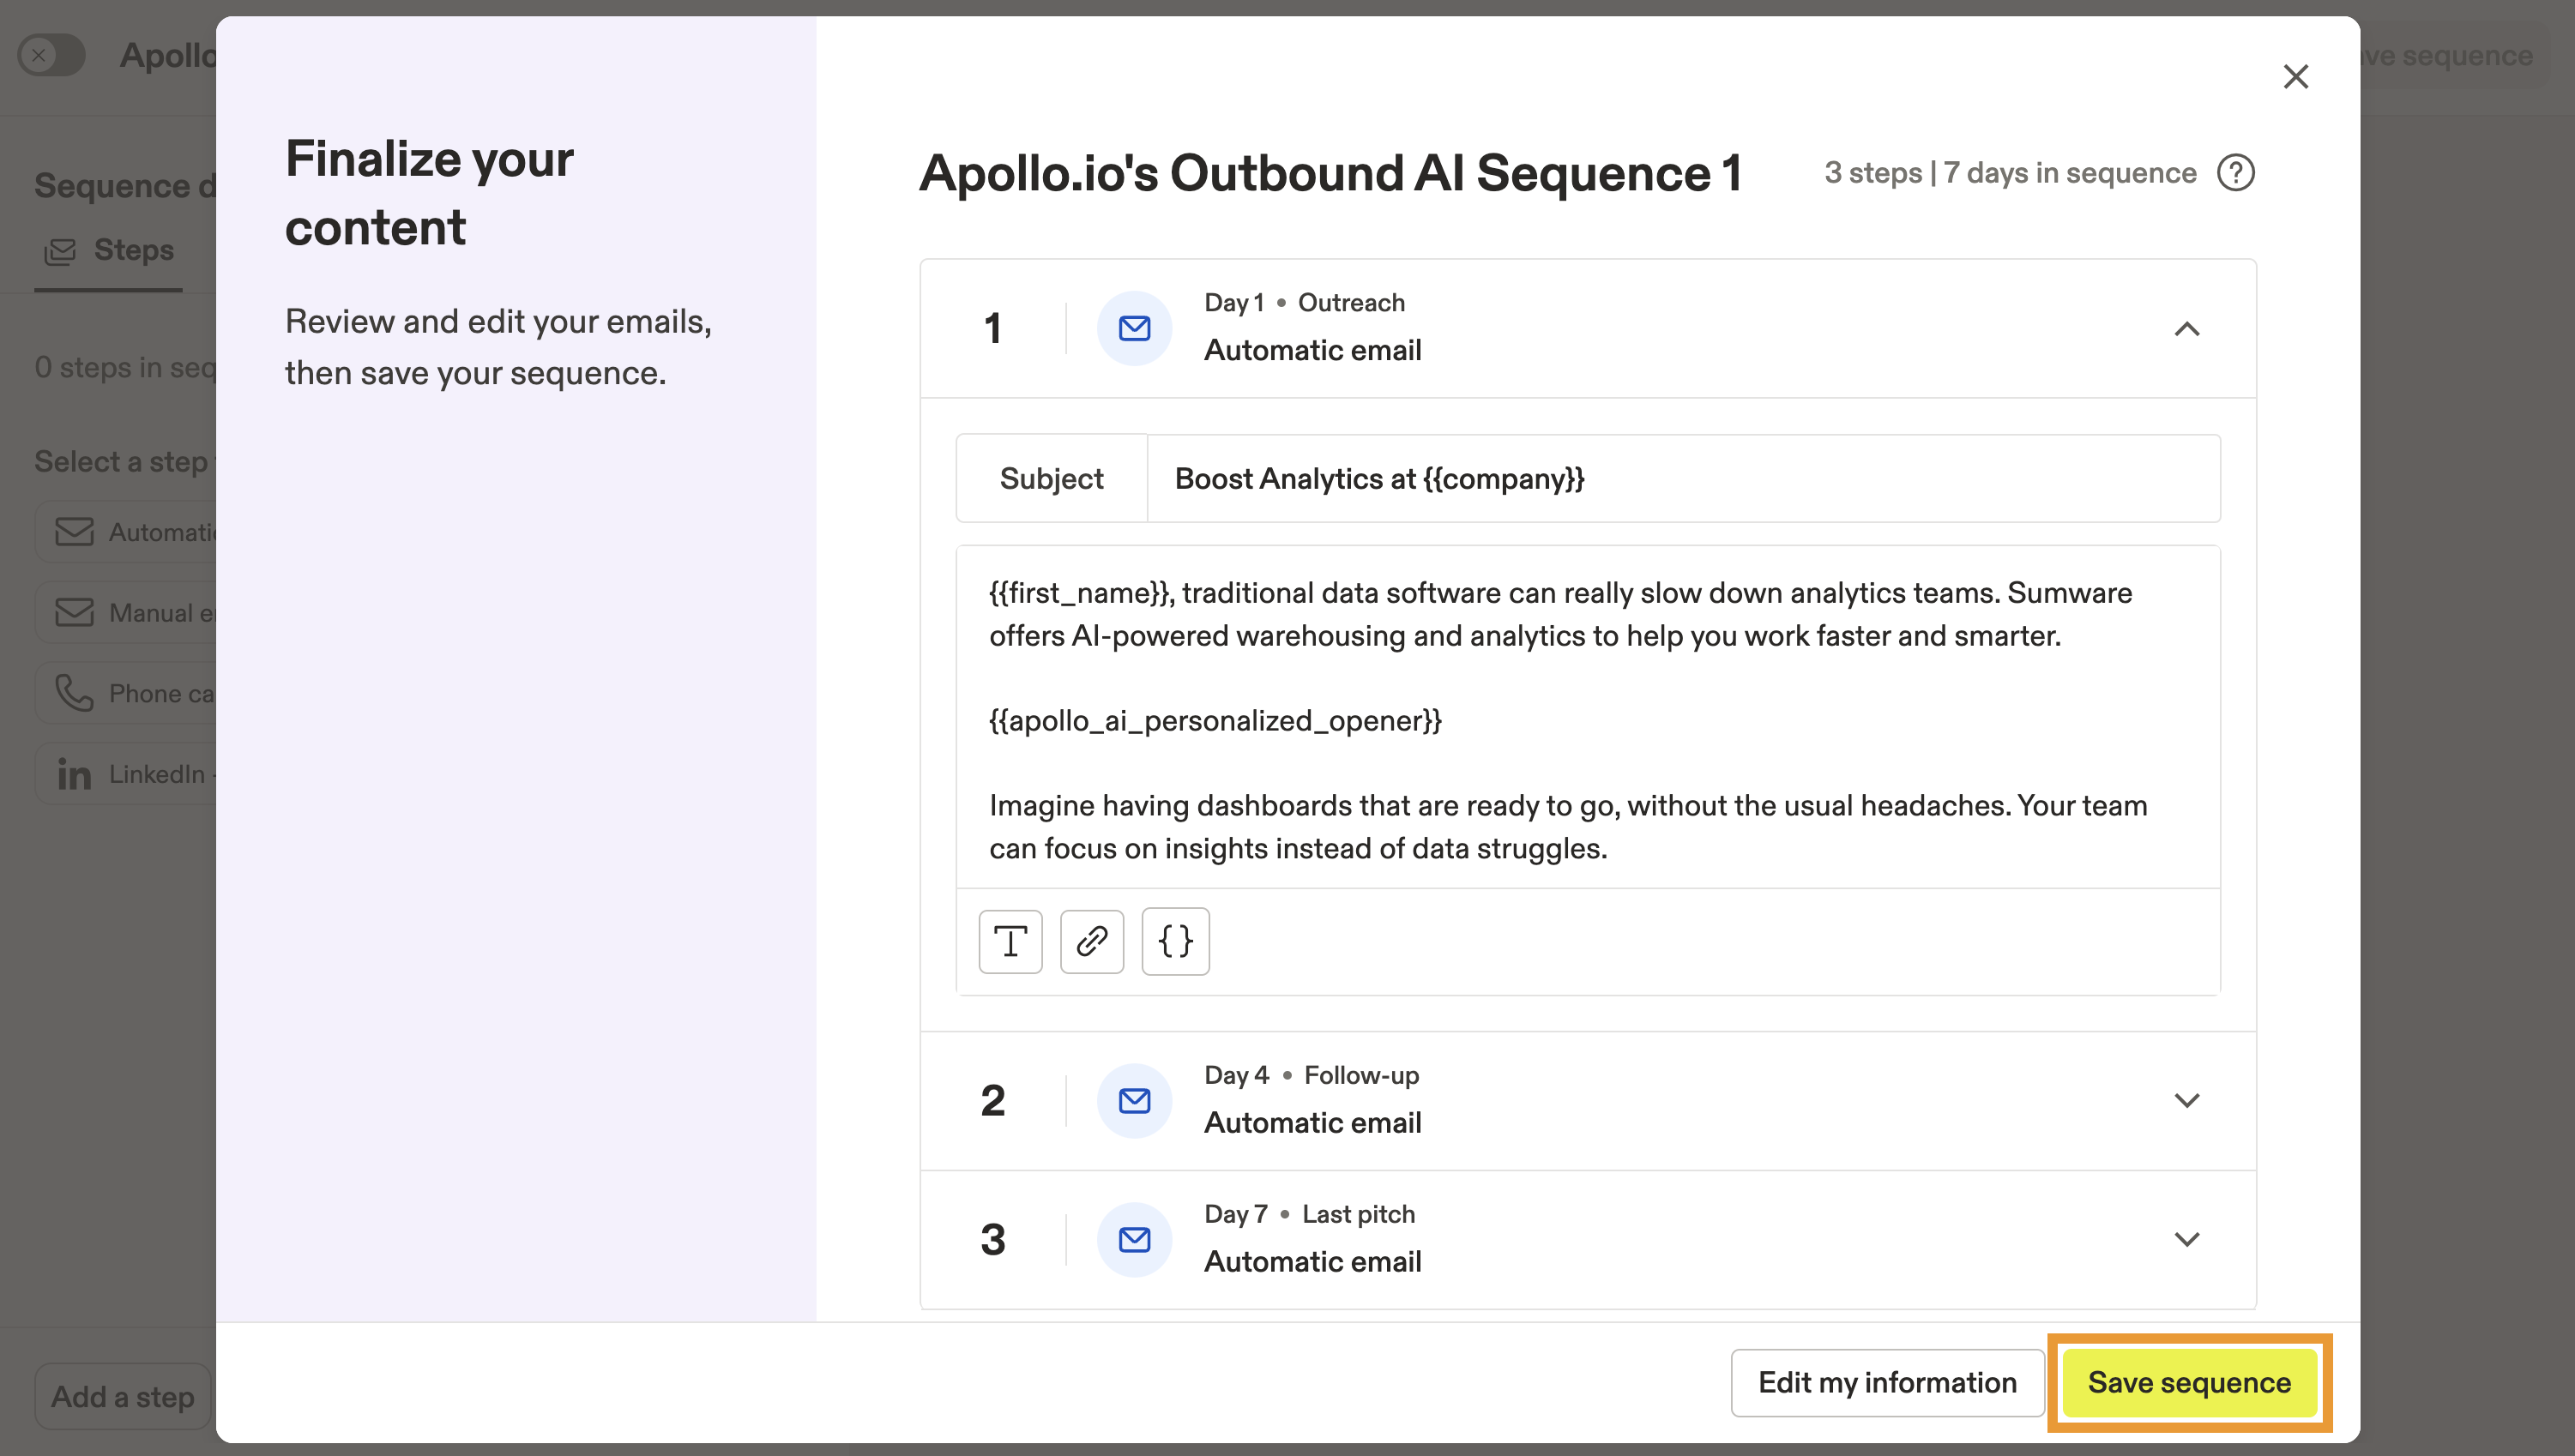Click the step 2 envelope icon

[x=1134, y=1101]
